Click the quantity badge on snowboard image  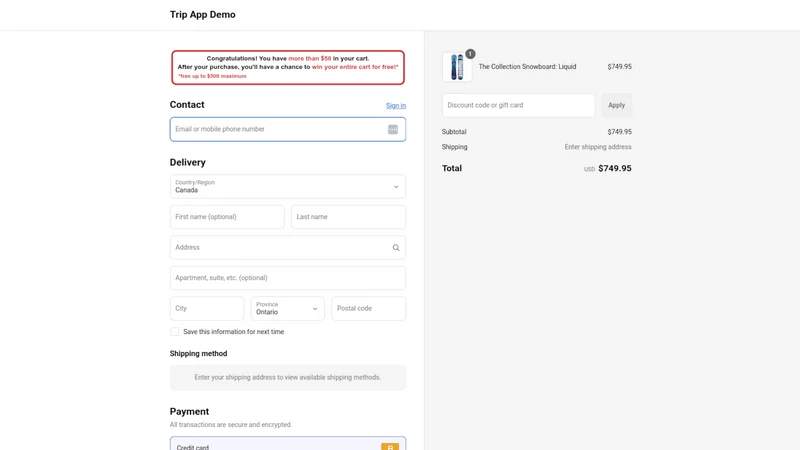(x=470, y=54)
